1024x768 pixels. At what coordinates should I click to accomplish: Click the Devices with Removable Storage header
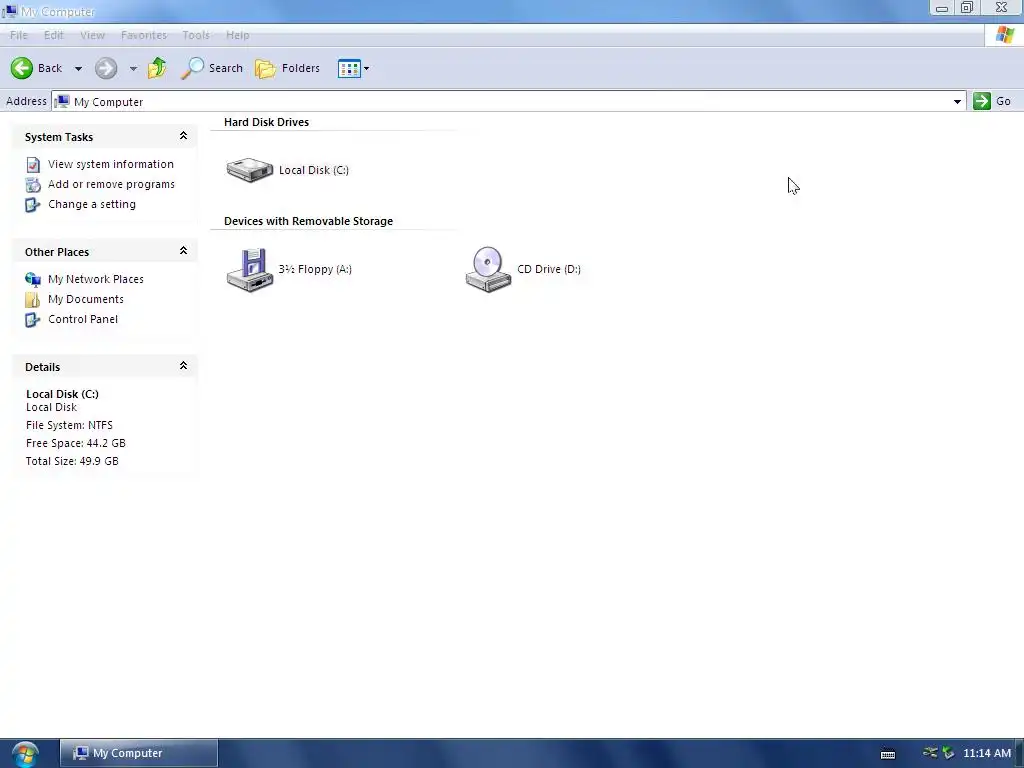point(308,221)
